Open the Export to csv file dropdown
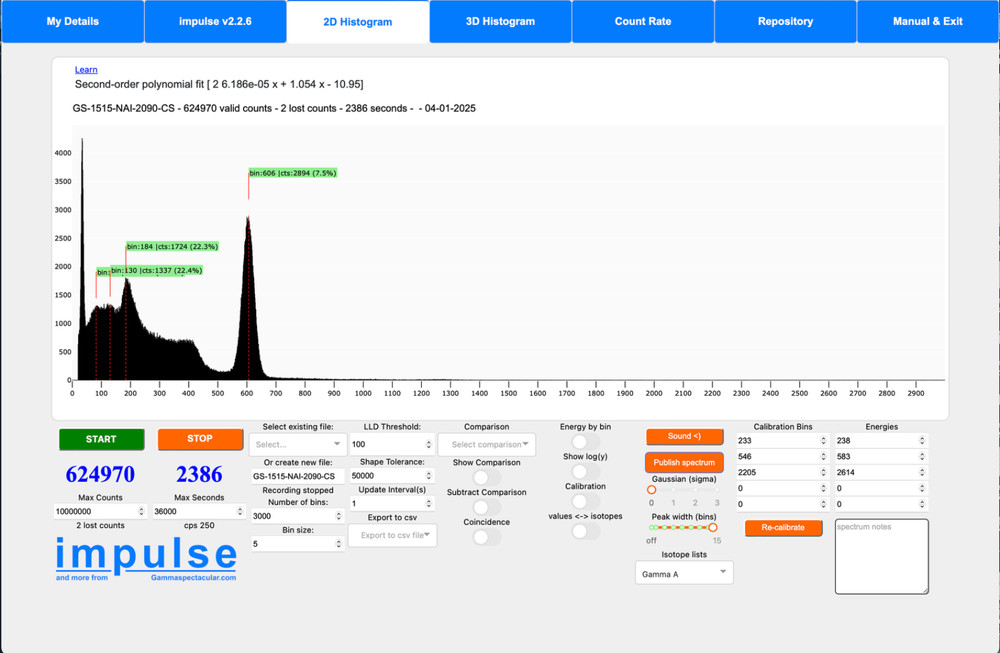This screenshot has width=1000, height=653. click(392, 536)
